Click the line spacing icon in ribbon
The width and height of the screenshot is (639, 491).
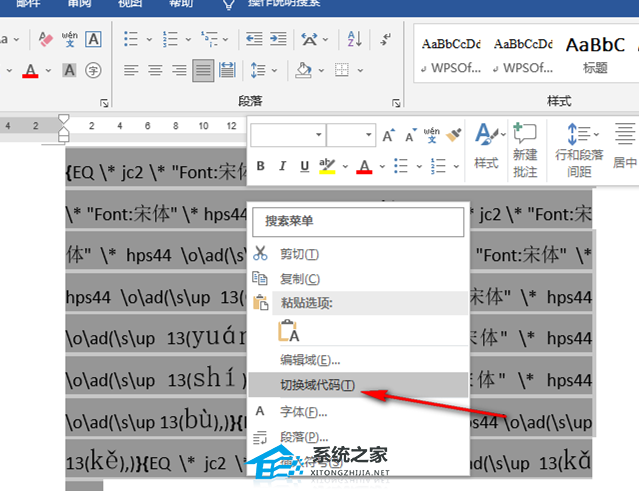click(x=258, y=70)
